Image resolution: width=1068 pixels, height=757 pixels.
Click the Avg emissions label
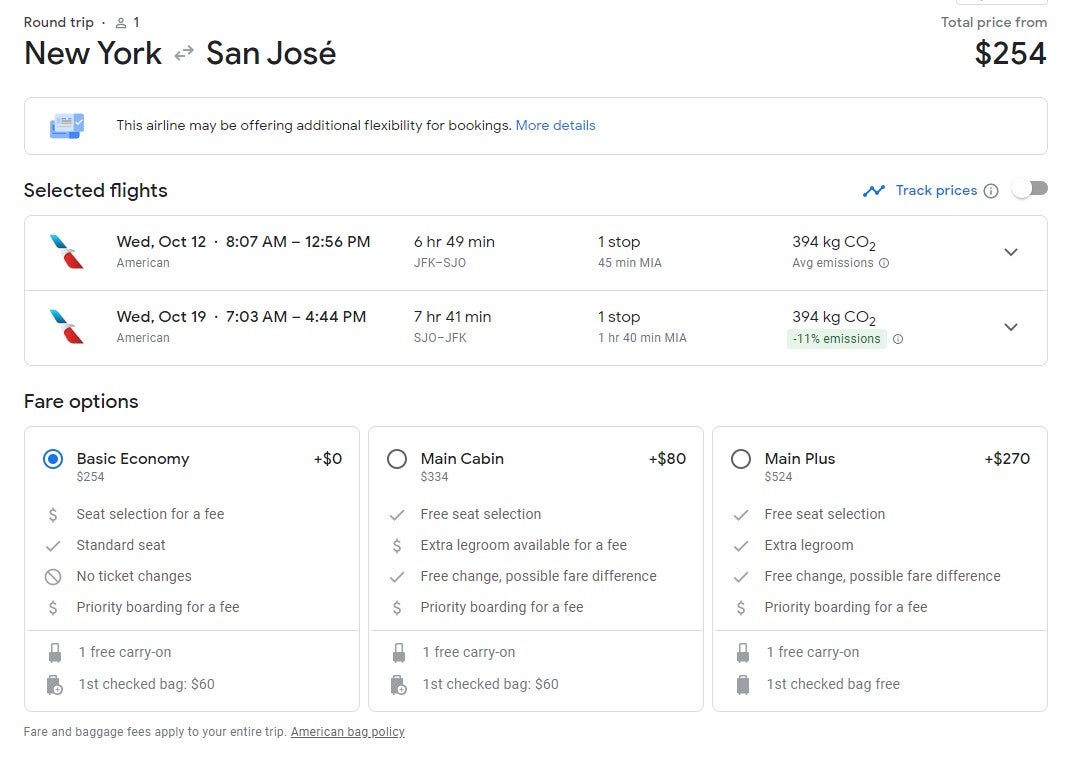coord(832,263)
